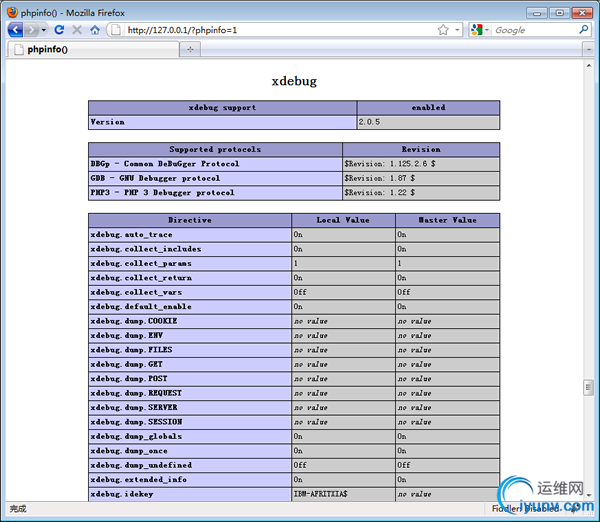Screen dimensions: 600x522
Task: Click the xdebug heading
Action: [x=294, y=81]
